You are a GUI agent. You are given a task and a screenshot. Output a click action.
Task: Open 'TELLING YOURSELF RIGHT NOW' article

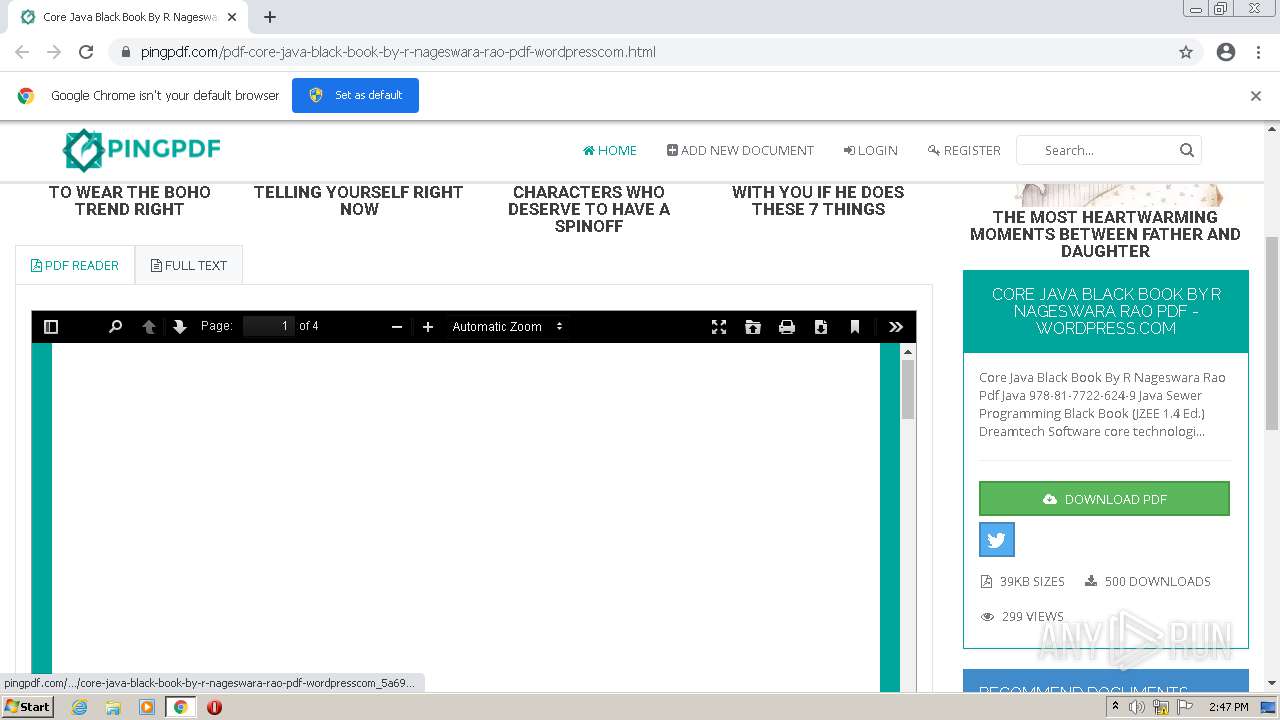359,200
